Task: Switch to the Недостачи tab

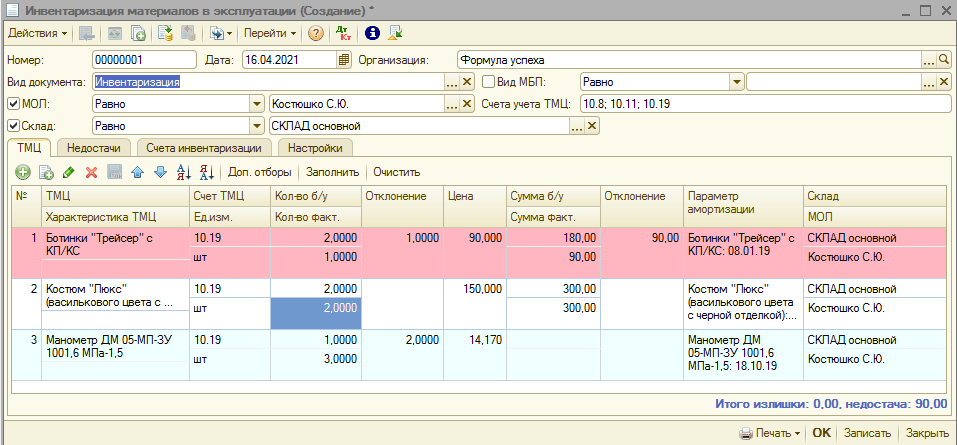Action: 95,148
